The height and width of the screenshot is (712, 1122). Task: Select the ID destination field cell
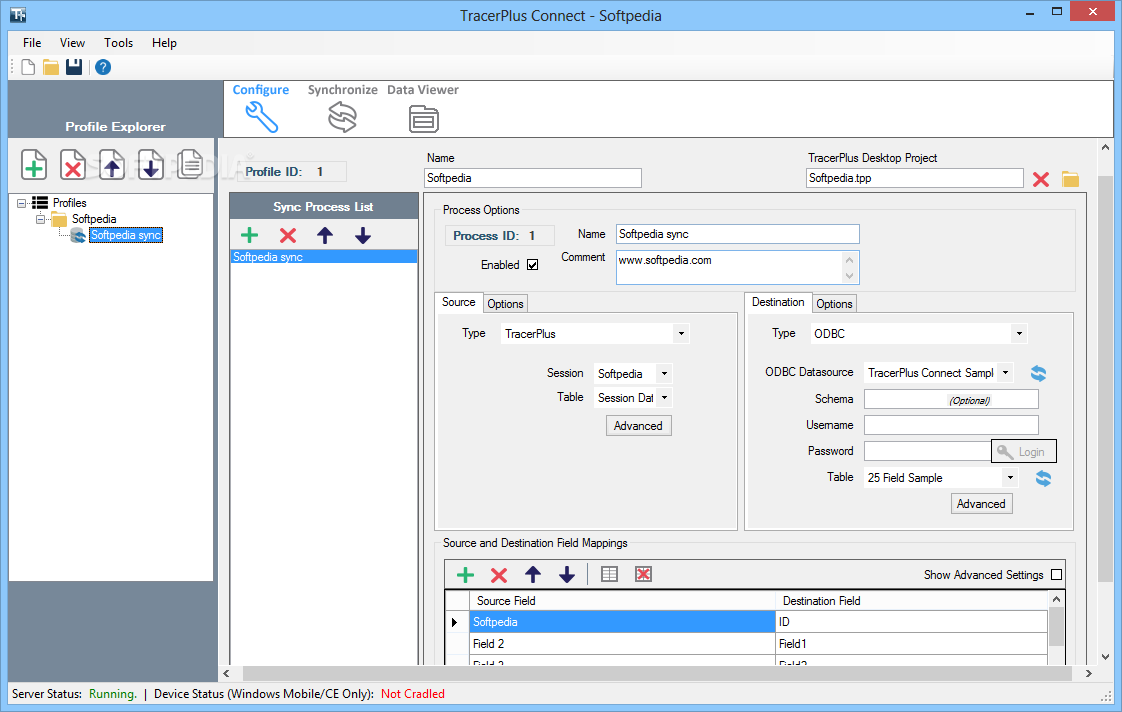coord(912,622)
